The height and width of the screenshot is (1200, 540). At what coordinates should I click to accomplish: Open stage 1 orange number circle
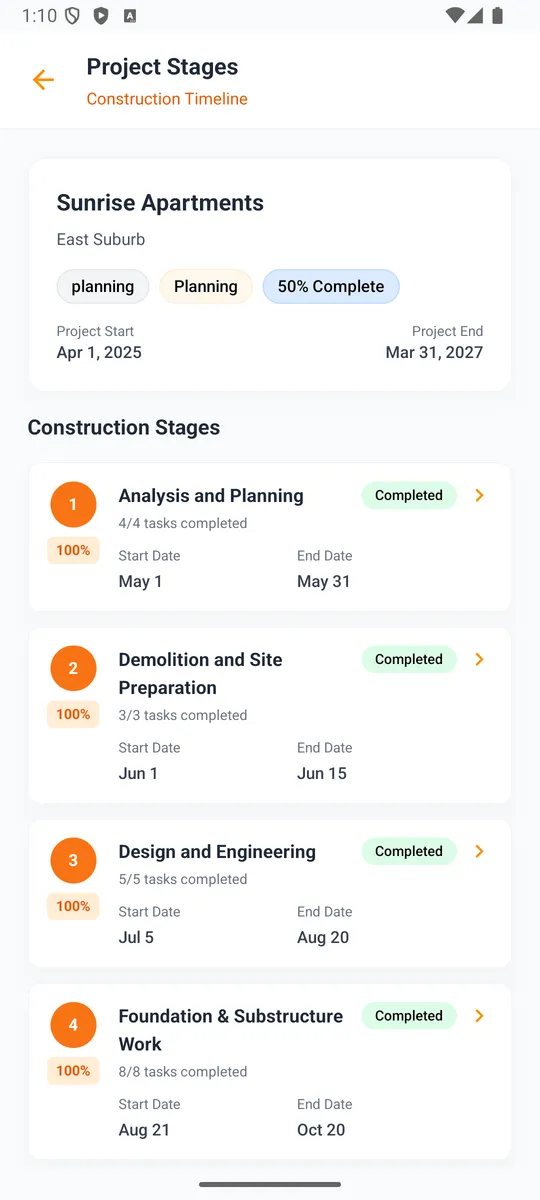73,505
